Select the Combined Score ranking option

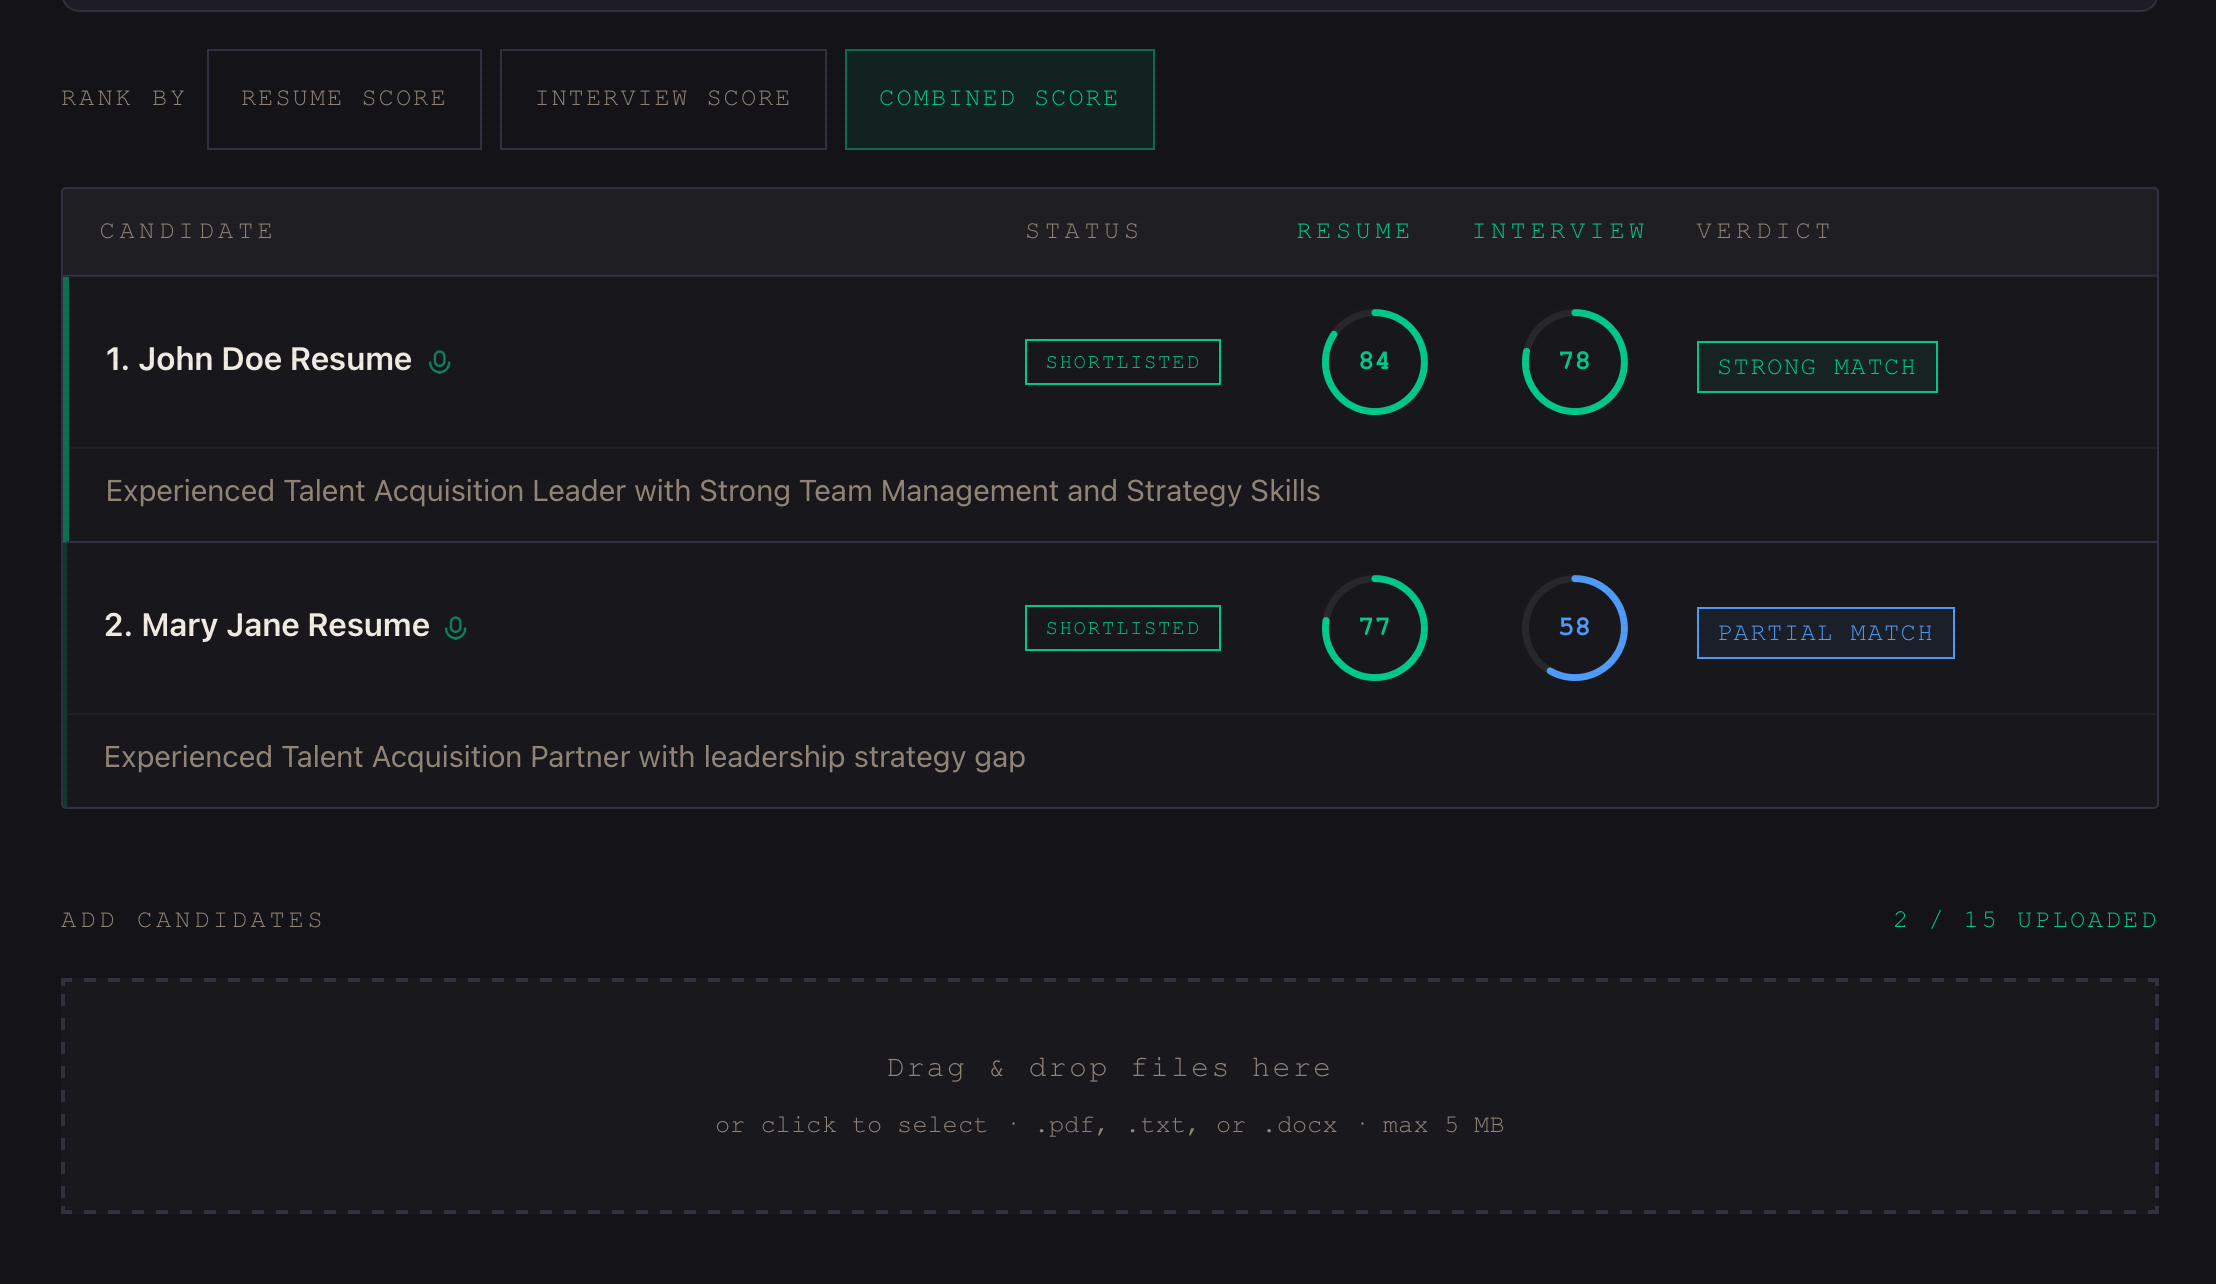point(999,99)
